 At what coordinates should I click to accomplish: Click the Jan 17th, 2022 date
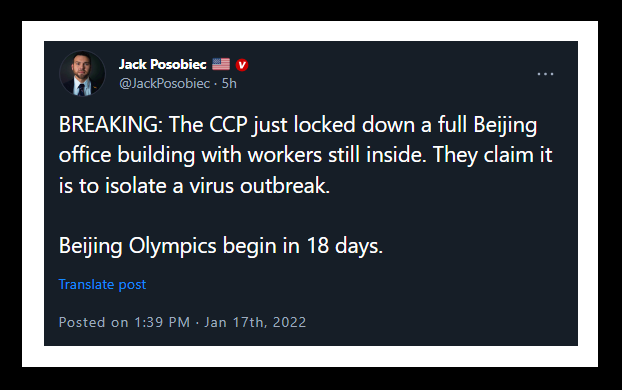tap(255, 322)
